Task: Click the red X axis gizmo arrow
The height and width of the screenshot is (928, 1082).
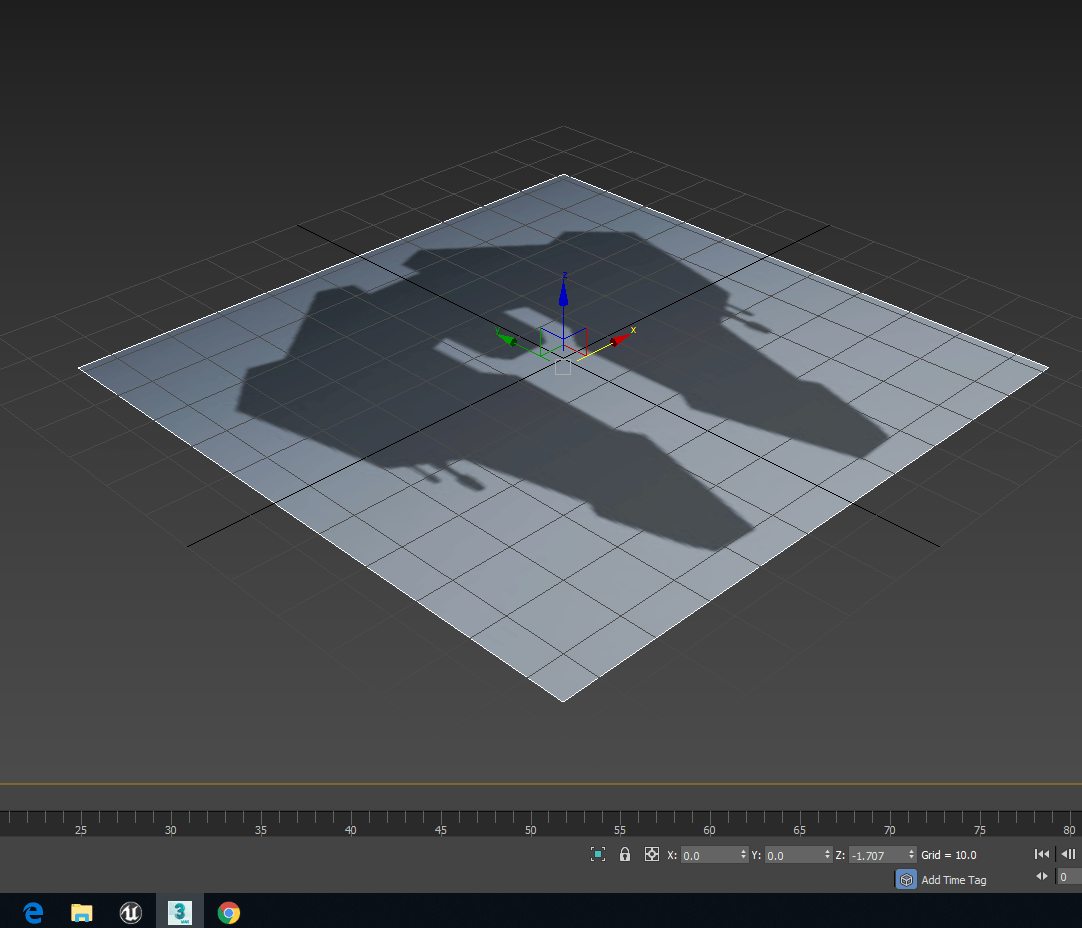Action: [619, 339]
